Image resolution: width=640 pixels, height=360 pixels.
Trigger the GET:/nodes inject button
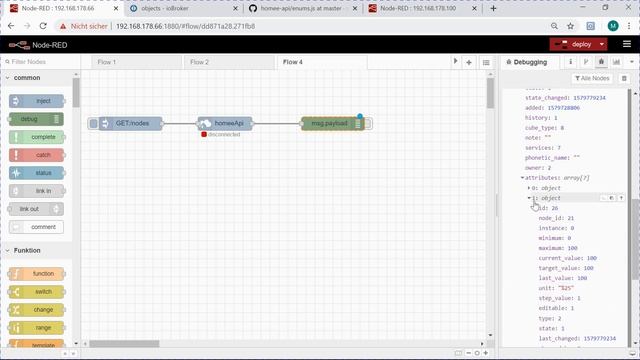pos(93,123)
